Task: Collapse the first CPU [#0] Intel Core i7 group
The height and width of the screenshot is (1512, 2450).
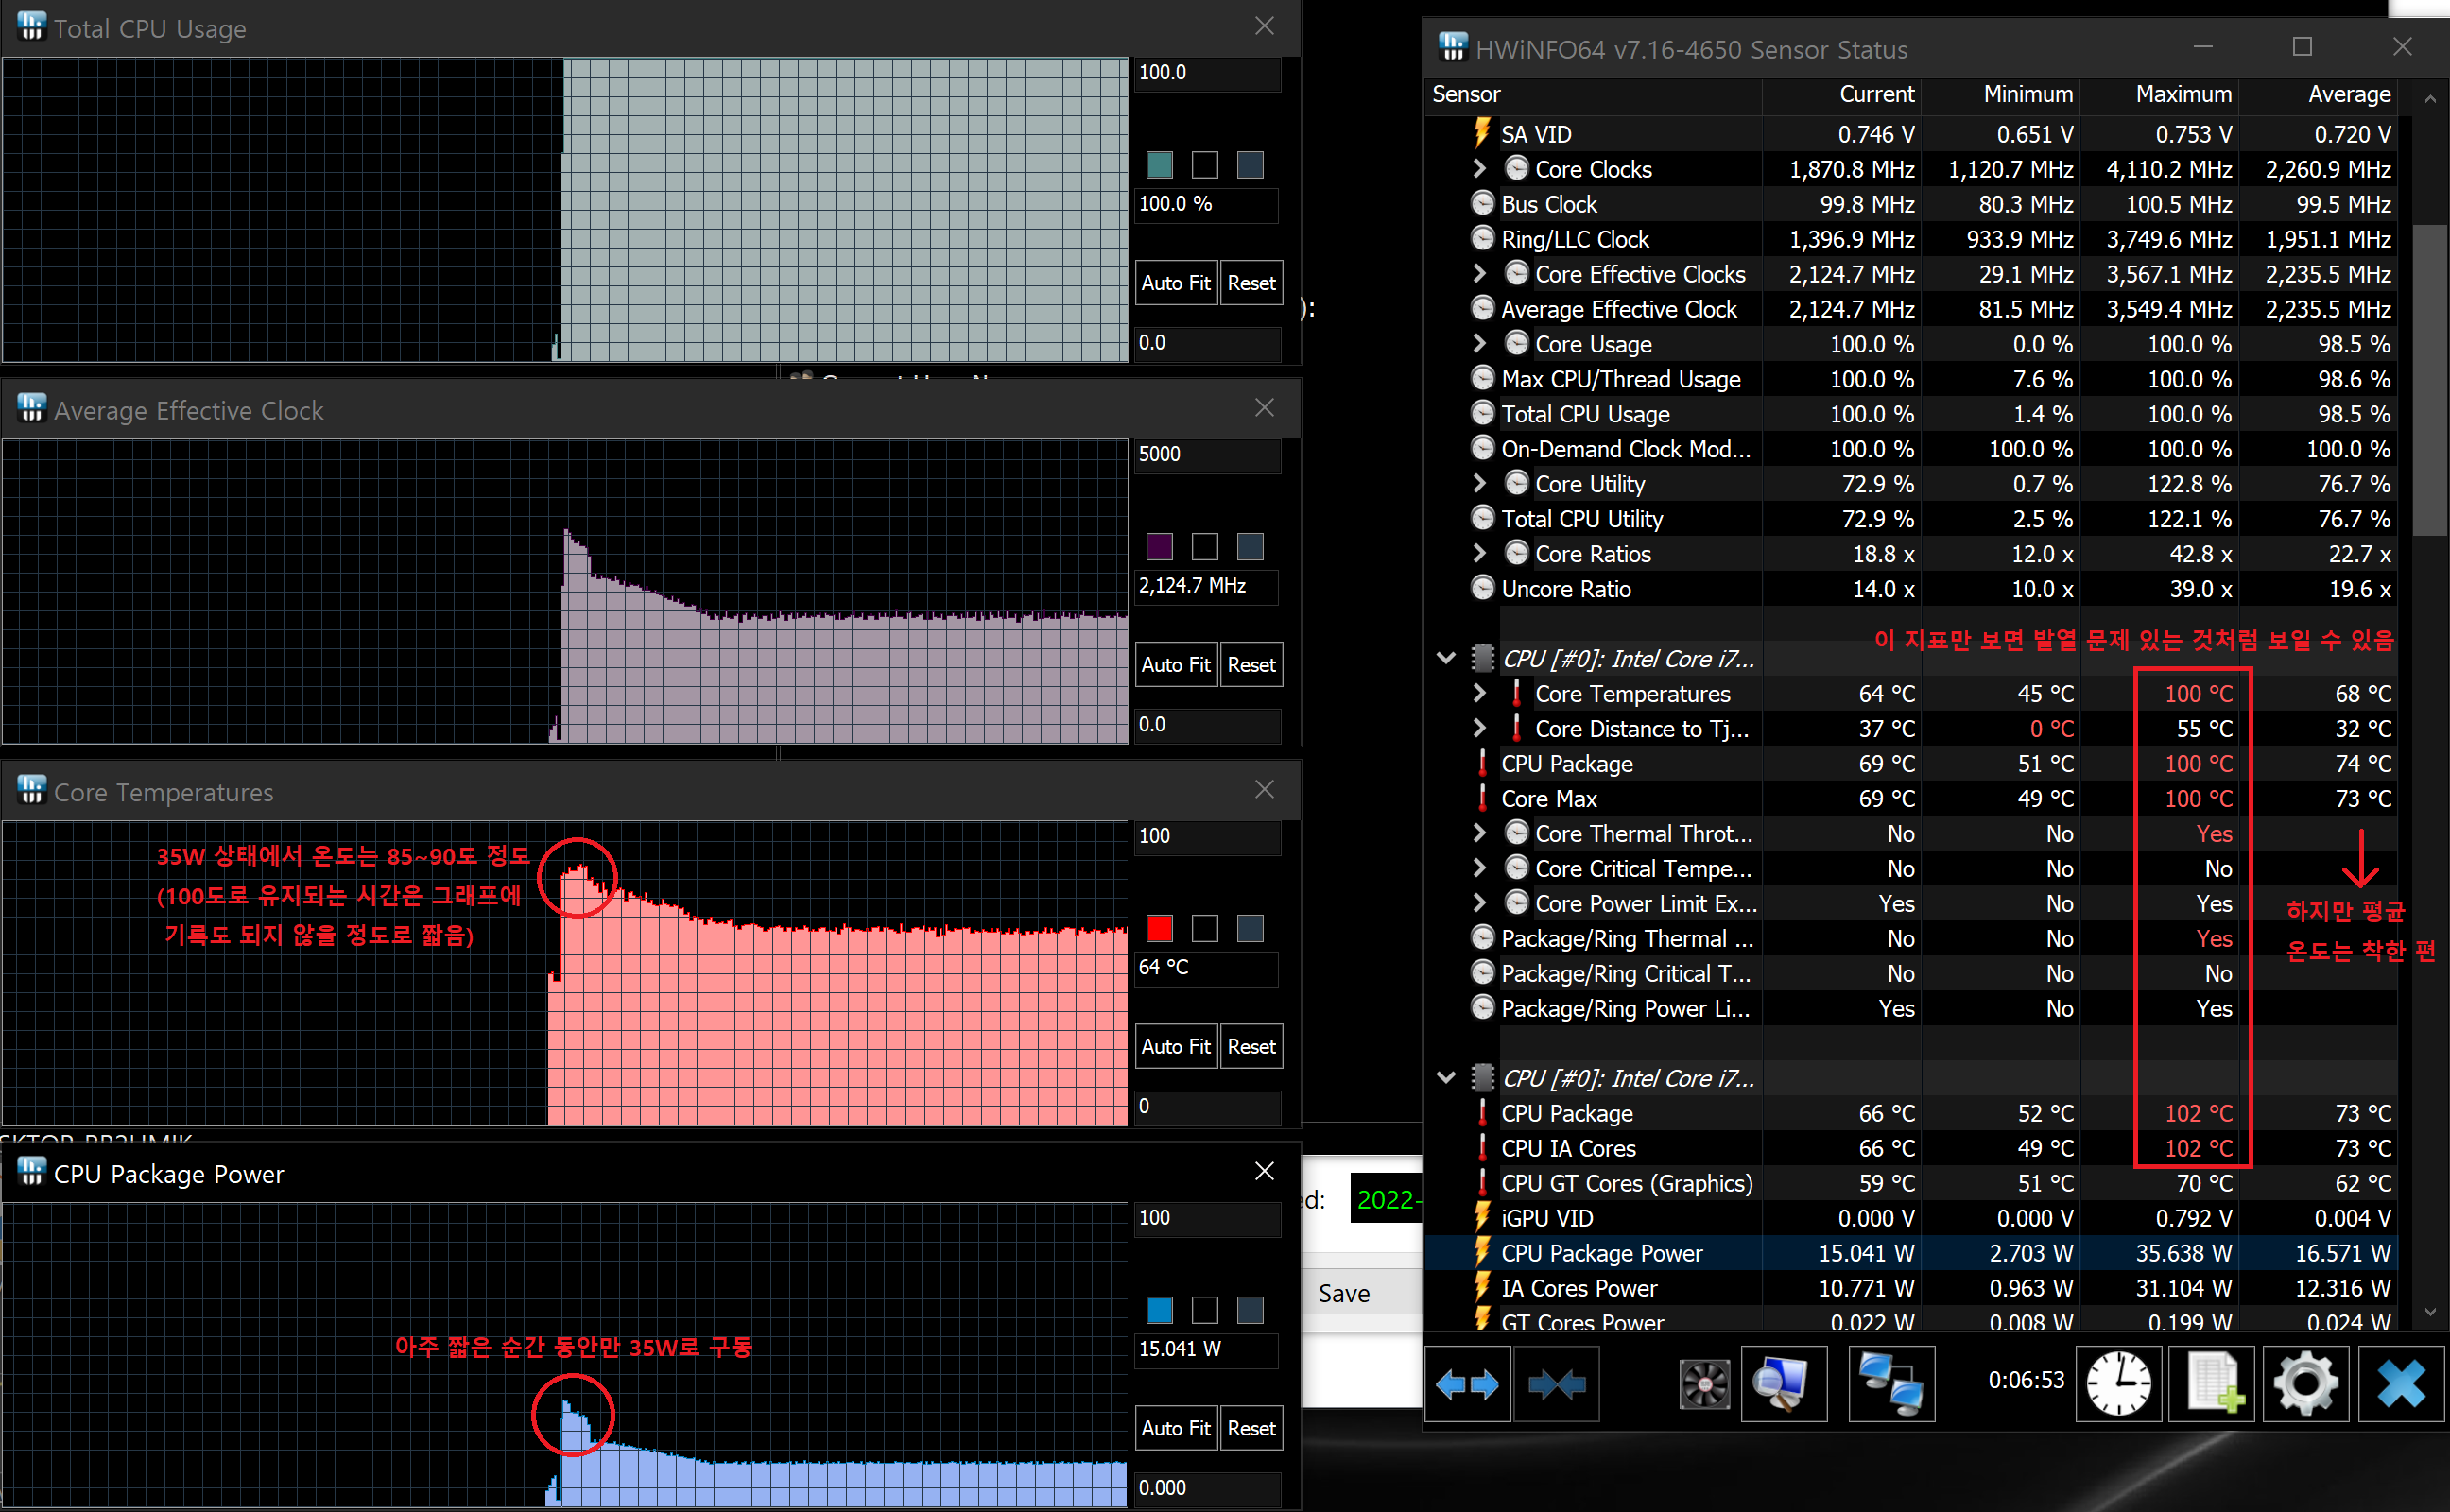Action: click(x=1446, y=658)
